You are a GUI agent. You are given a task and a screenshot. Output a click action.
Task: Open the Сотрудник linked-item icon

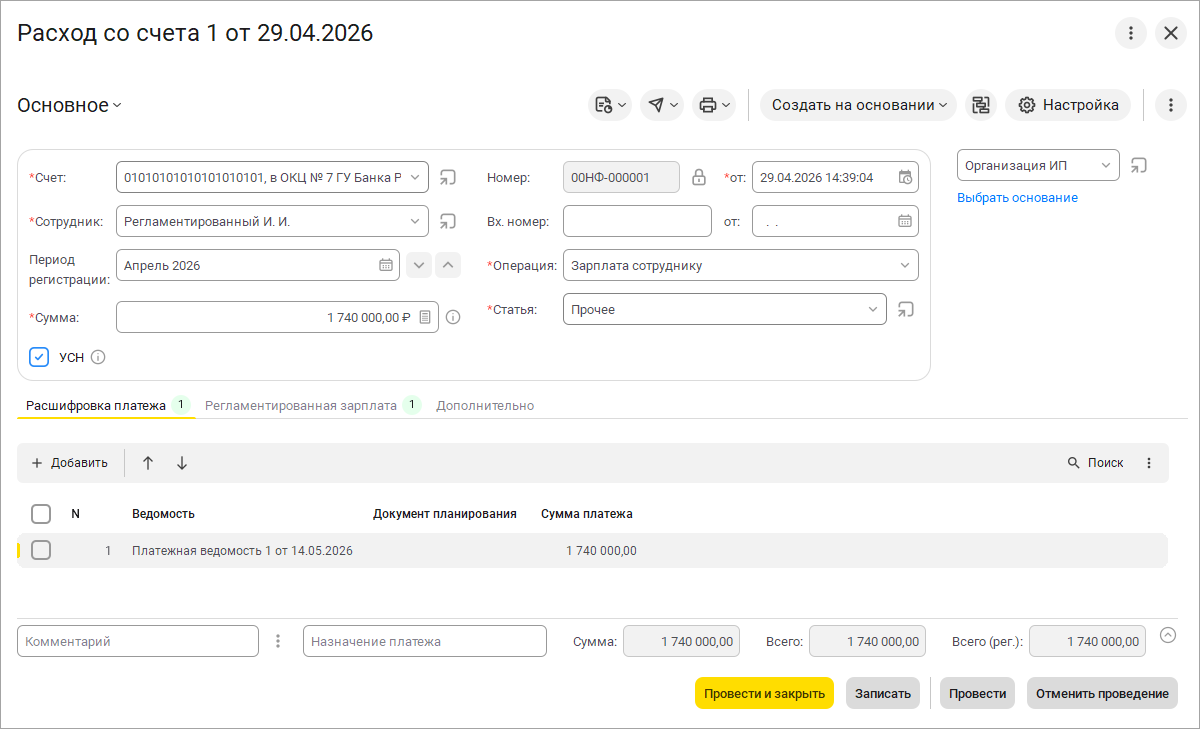448,221
